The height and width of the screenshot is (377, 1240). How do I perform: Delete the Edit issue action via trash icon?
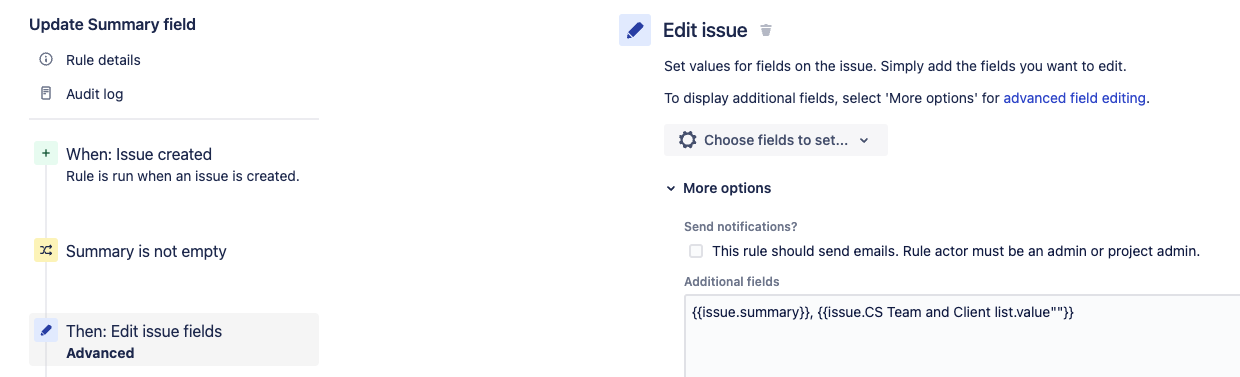click(x=766, y=30)
